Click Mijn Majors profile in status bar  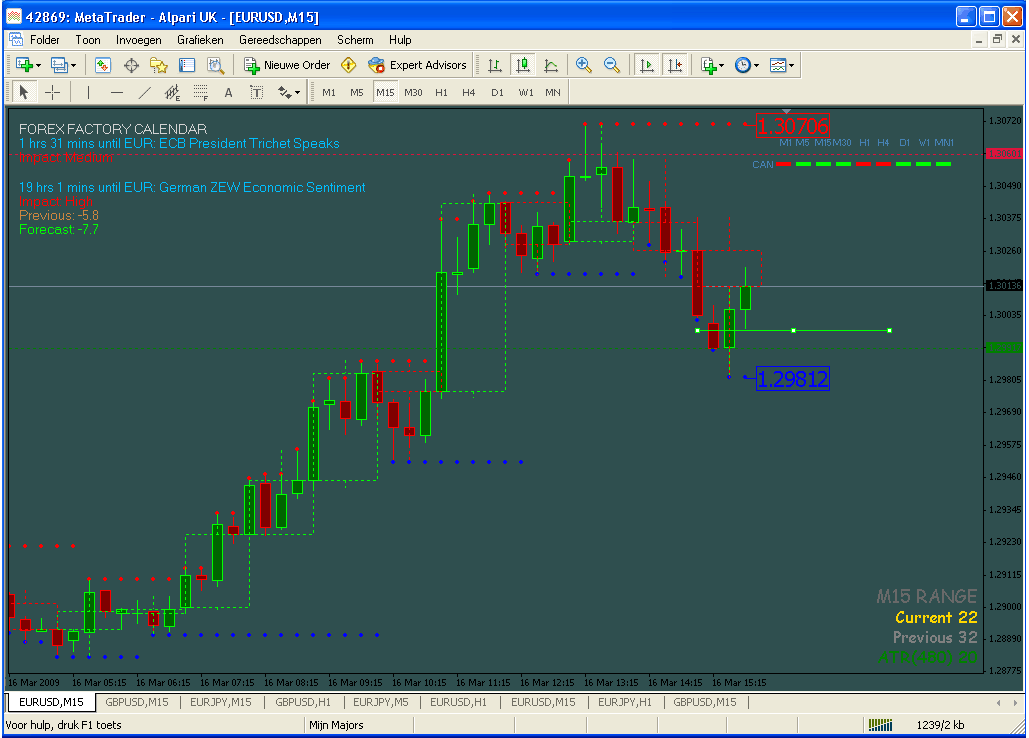[336, 725]
